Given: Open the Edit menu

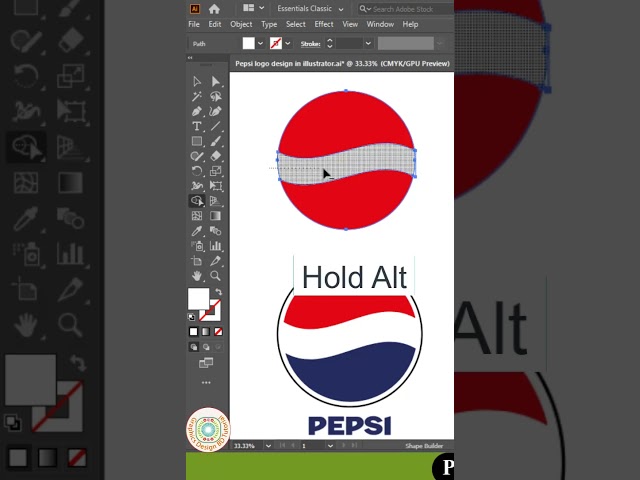Looking at the screenshot, I should point(215,24).
